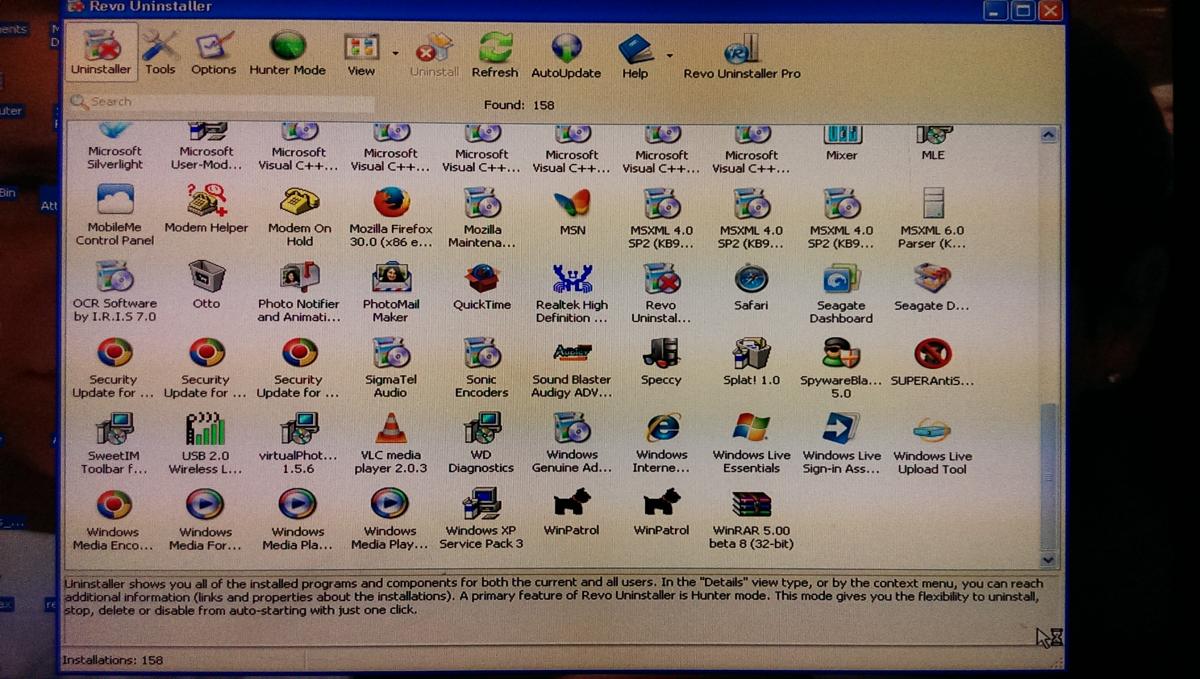This screenshot has height=679, width=1200.
Task: Select USB 2.0 Wireless LAN icon
Action: [206, 443]
